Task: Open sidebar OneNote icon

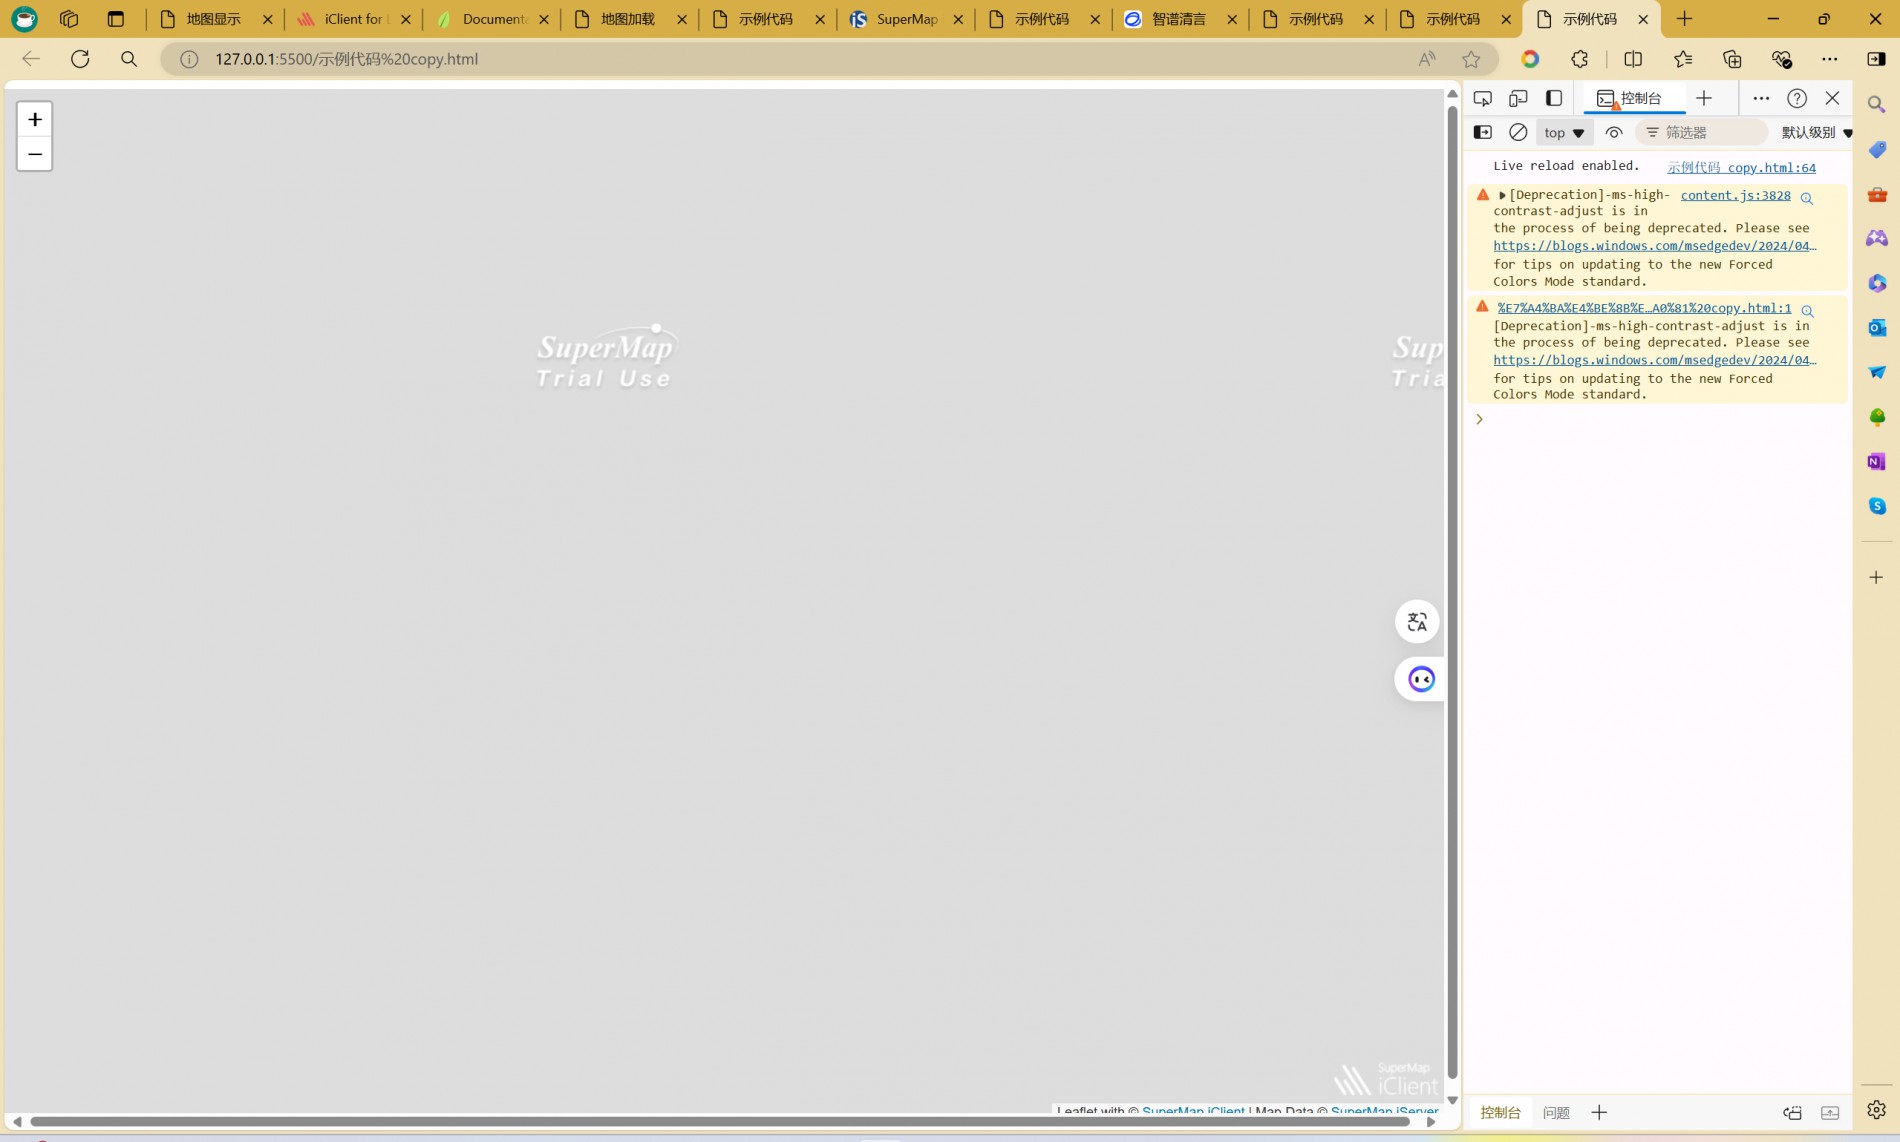Action: tap(1877, 461)
